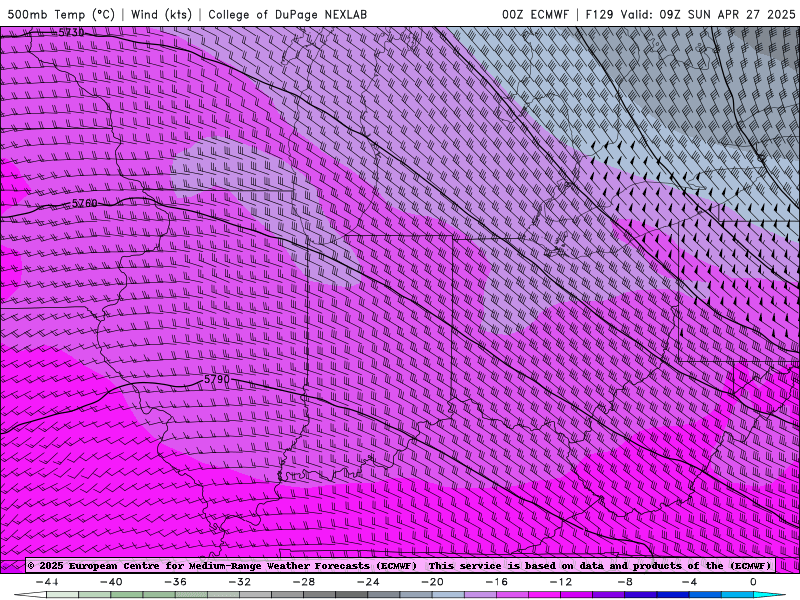Screen dimensions: 800x600
Task: Click the -4 colorbar tick label
Action: [690, 582]
